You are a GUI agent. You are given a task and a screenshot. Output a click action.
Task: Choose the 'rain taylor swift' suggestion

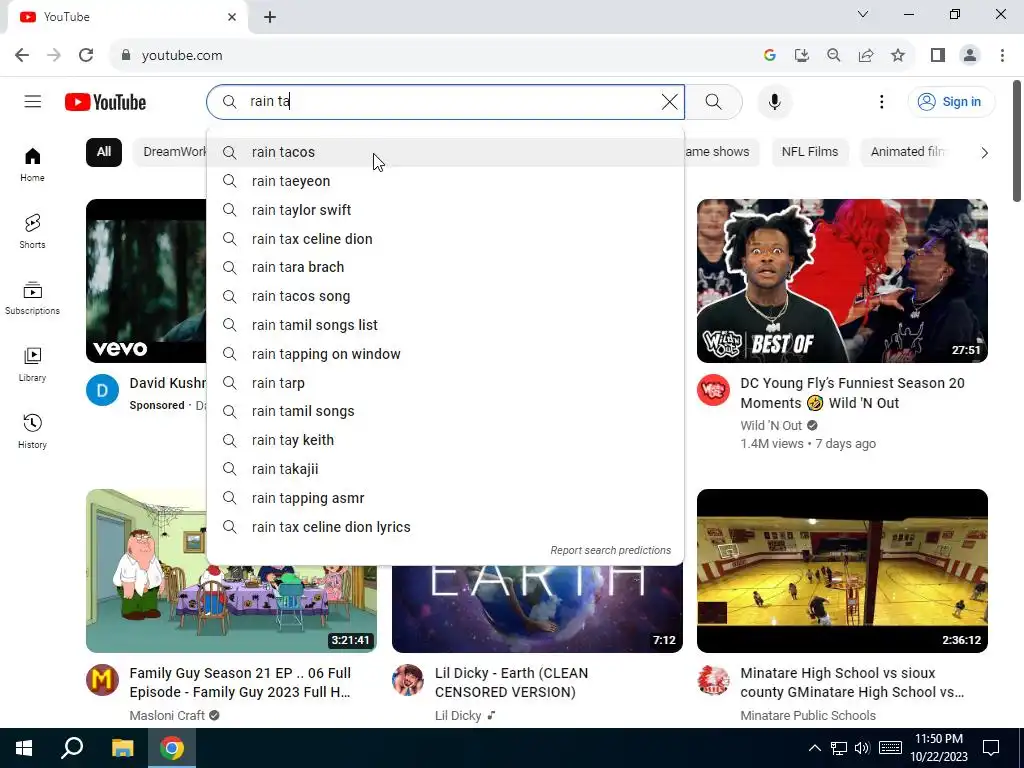point(445,210)
